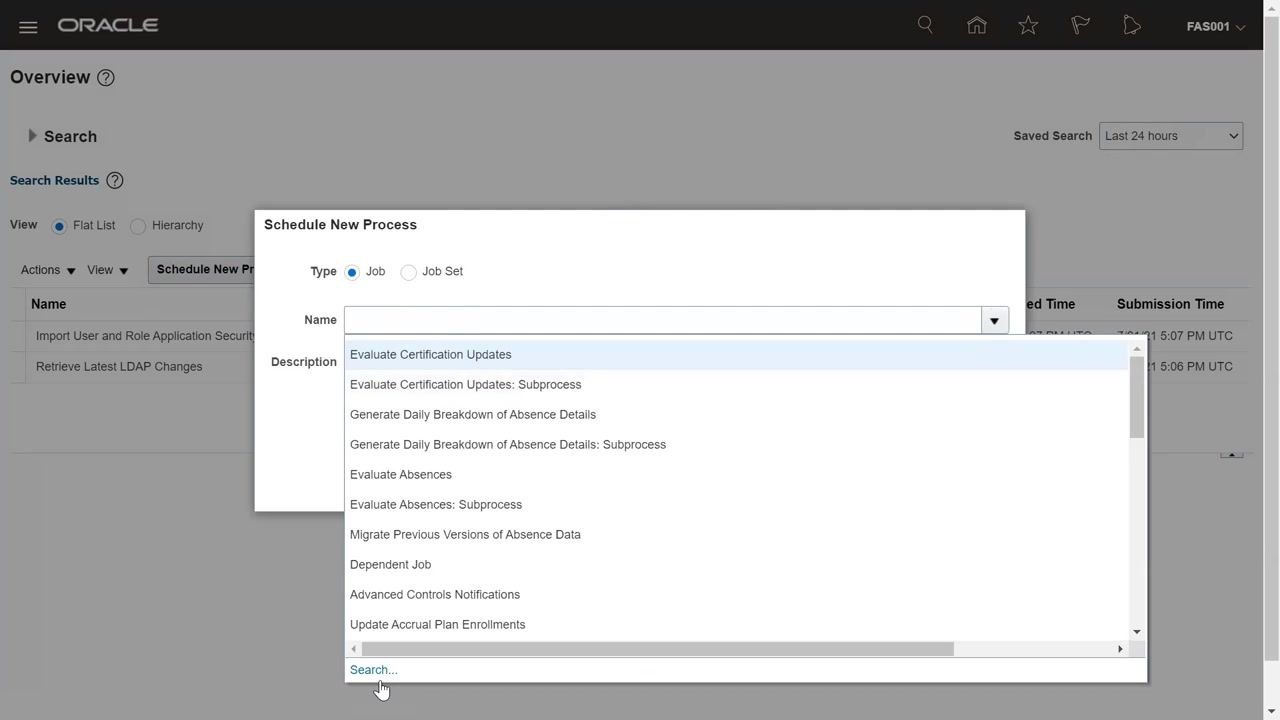Click the Name column header
Screen dimensions: 1280x720
(x=48, y=304)
